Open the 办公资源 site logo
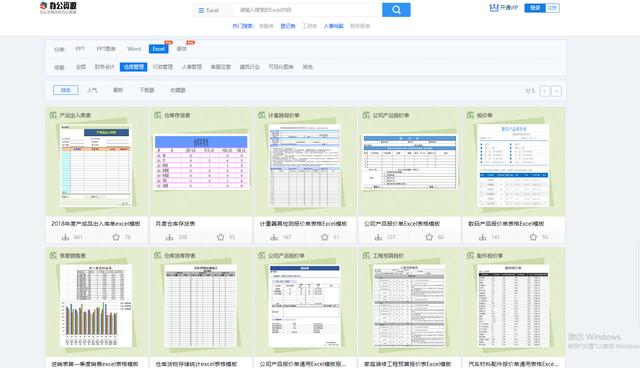640x368 pixels. click(58, 7)
